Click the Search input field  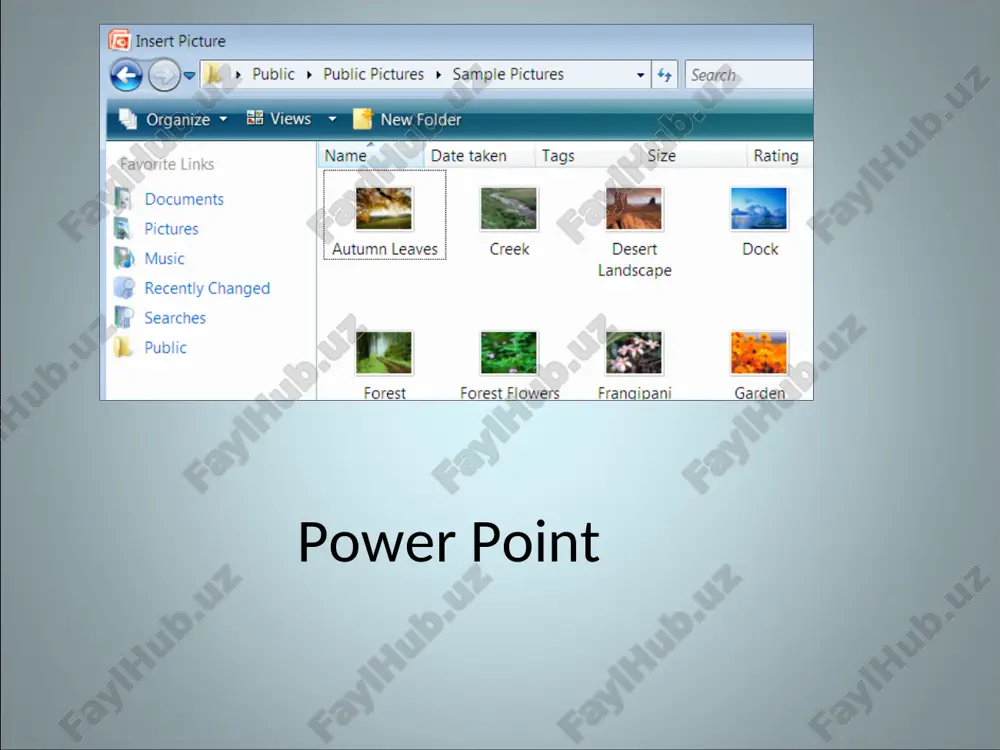tap(749, 75)
